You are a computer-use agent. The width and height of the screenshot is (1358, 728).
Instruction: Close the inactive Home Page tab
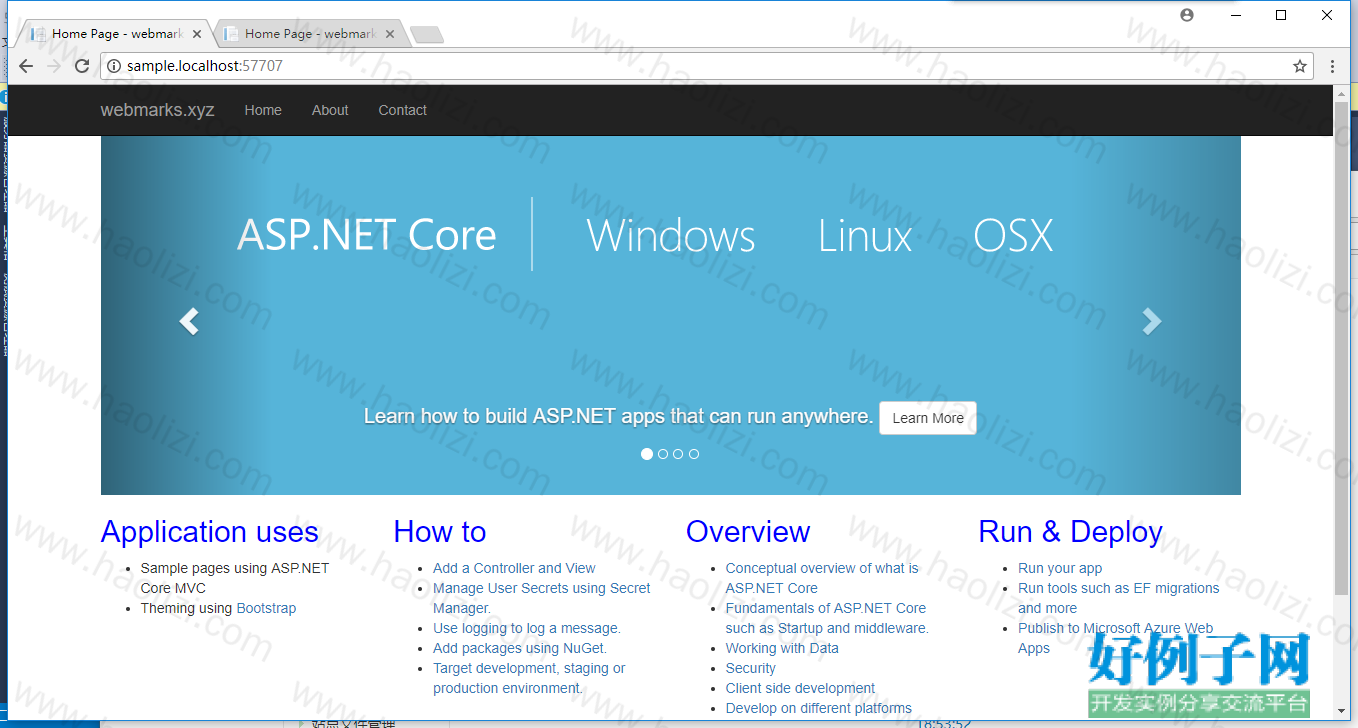tap(390, 34)
